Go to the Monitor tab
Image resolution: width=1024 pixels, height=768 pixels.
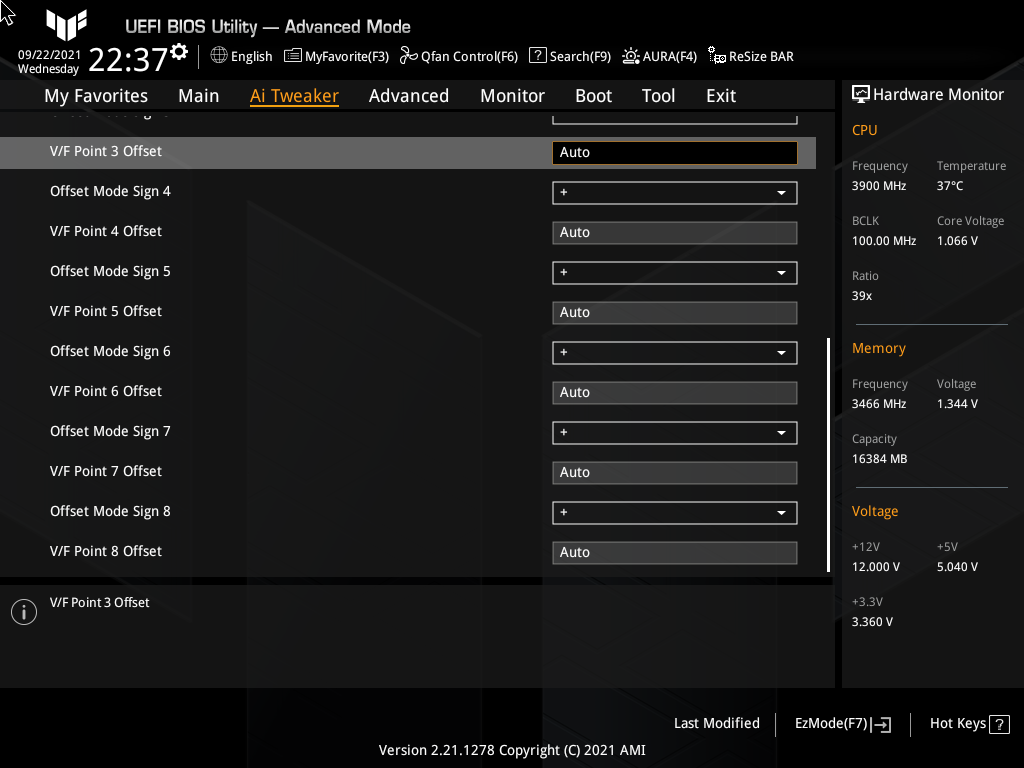[x=512, y=96]
